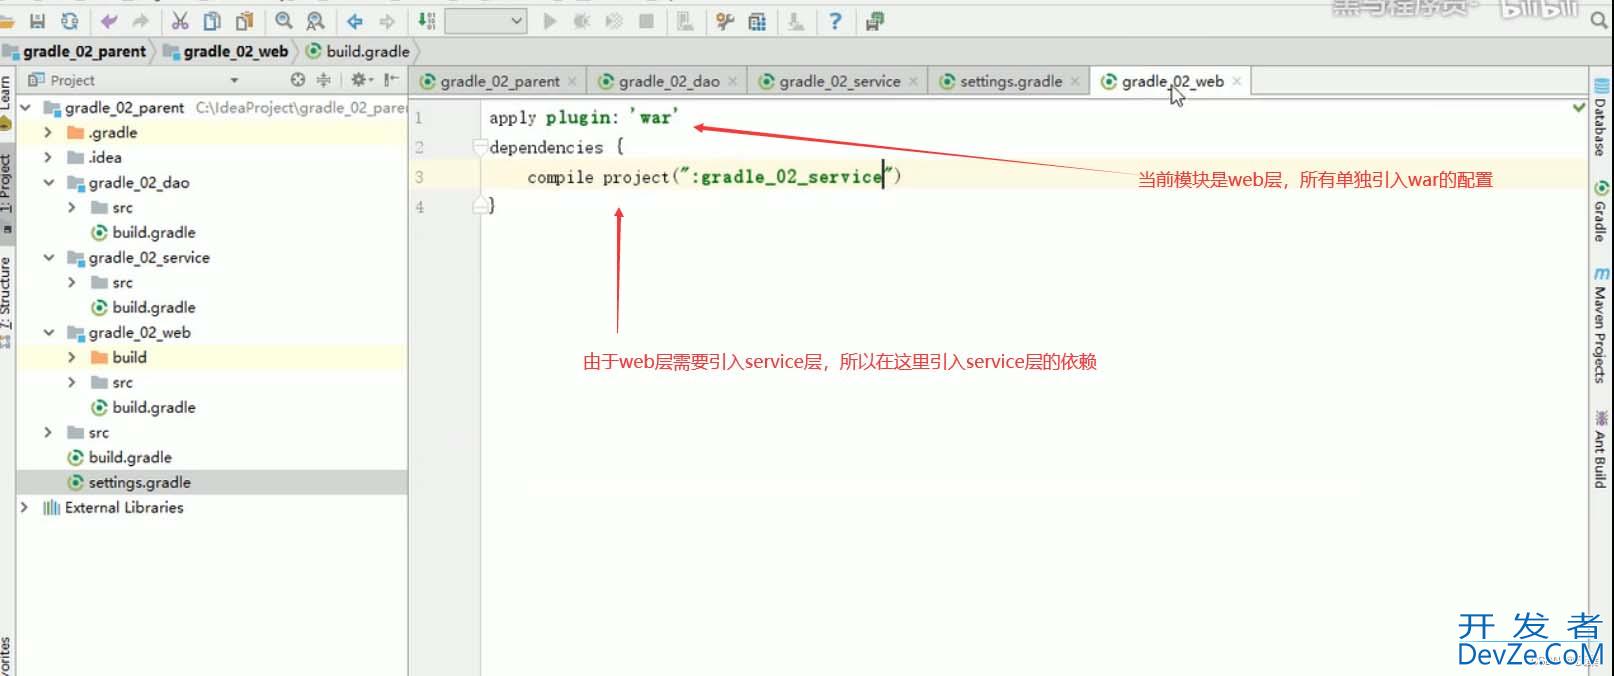Click the Run play icon
1614x676 pixels.
pos(549,21)
